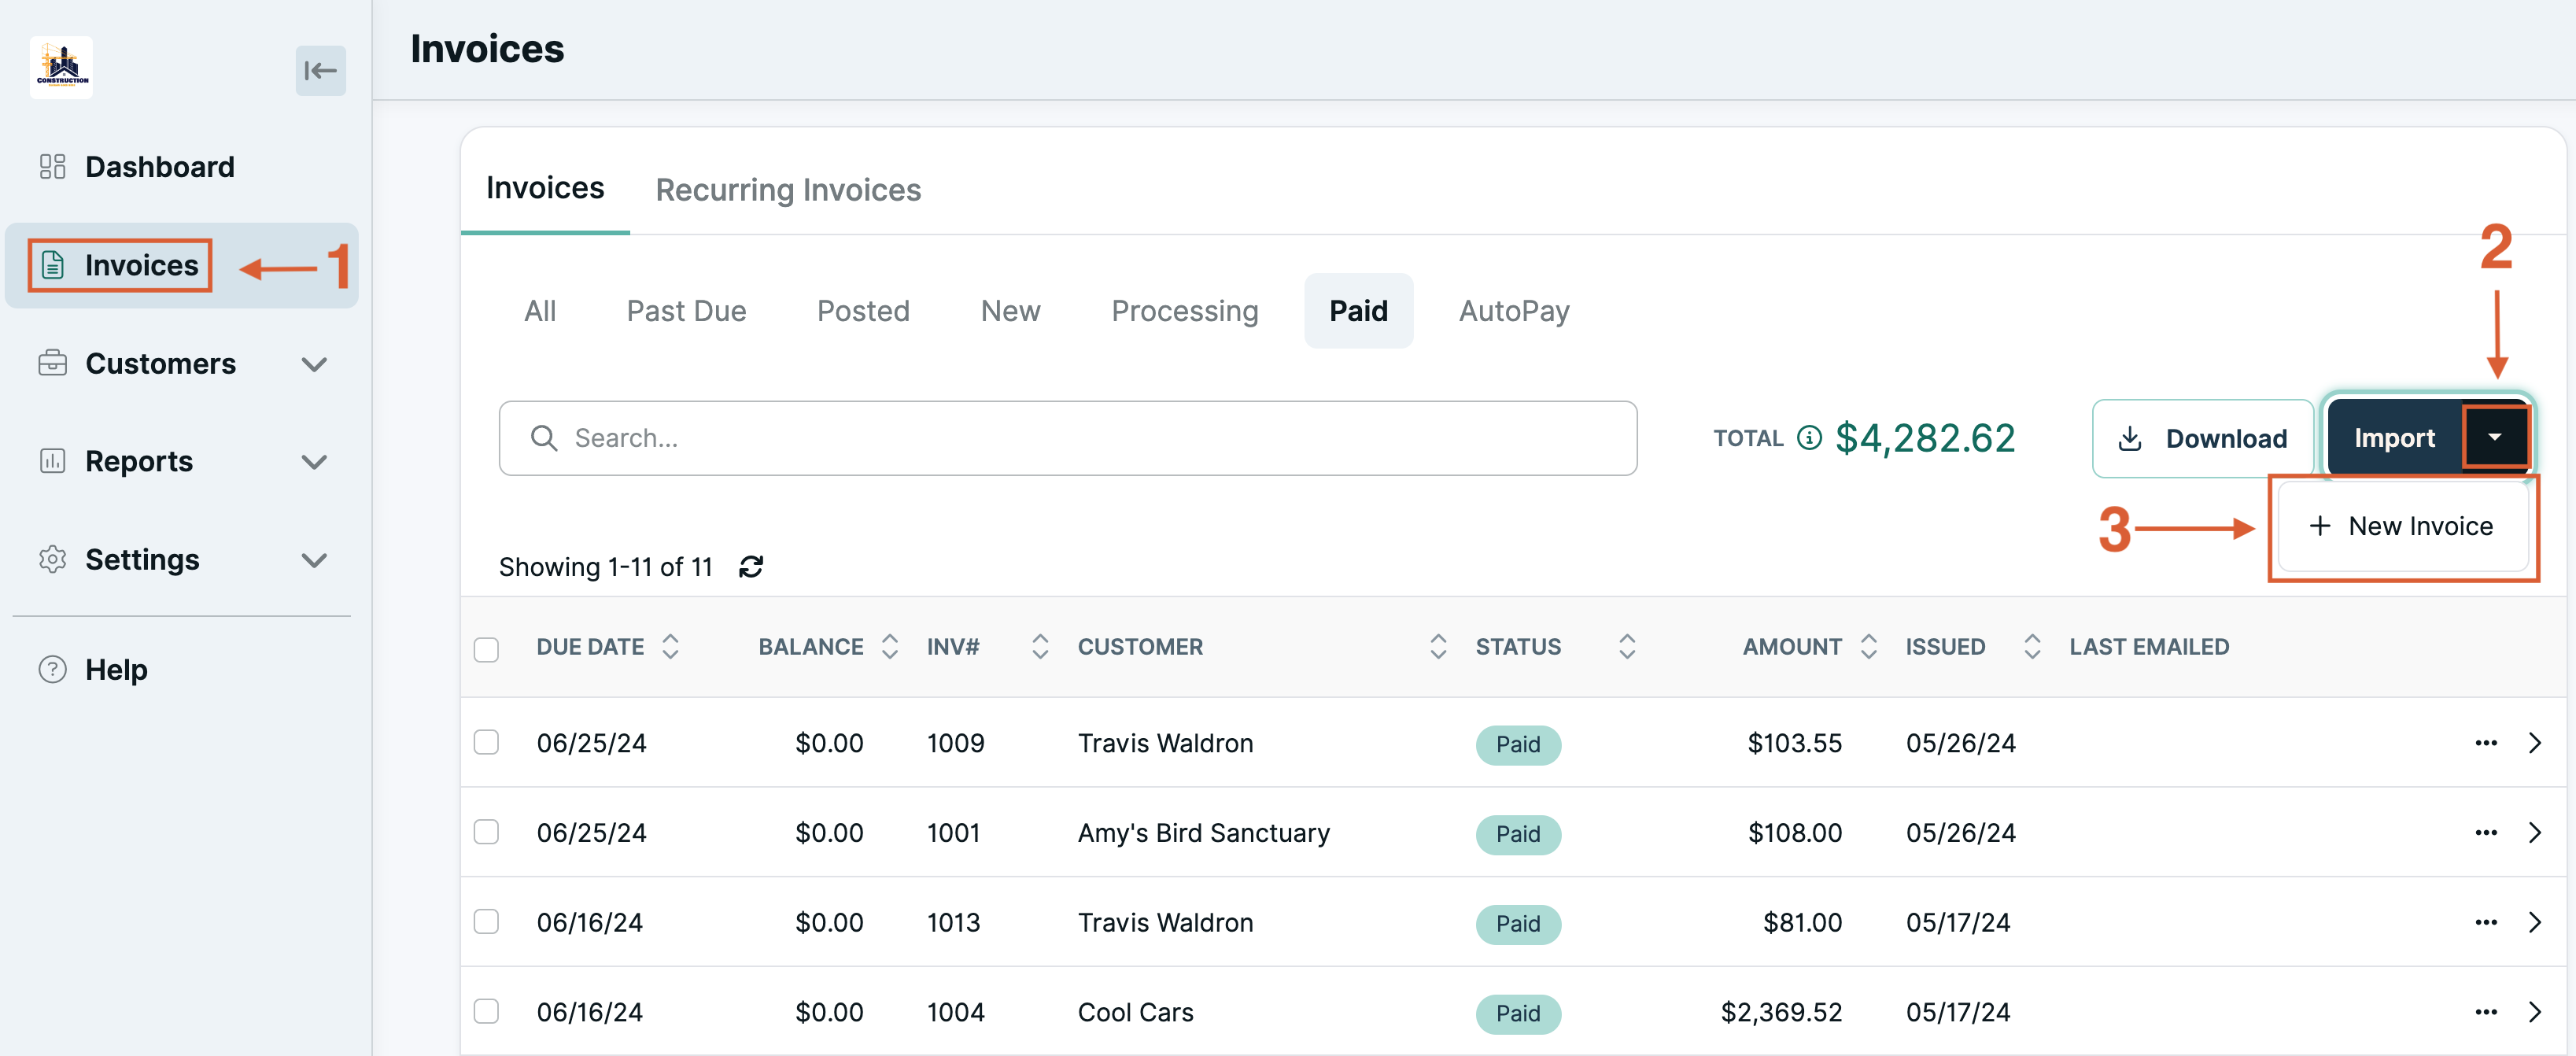This screenshot has height=1056, width=2576.
Task: Select all invoices with header checkbox
Action: click(486, 649)
